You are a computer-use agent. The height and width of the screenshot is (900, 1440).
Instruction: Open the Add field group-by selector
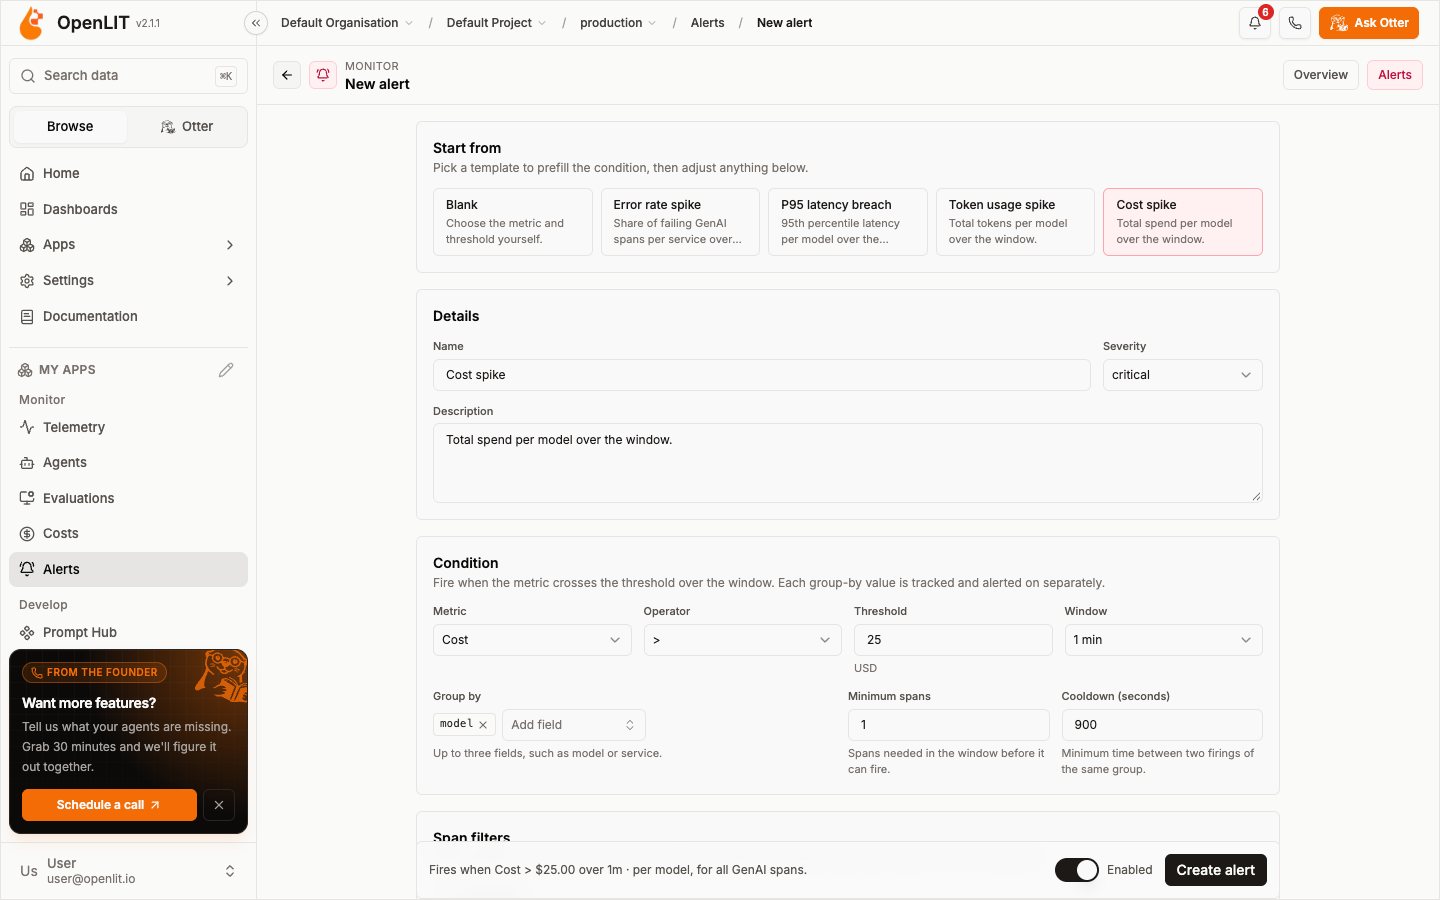click(574, 725)
